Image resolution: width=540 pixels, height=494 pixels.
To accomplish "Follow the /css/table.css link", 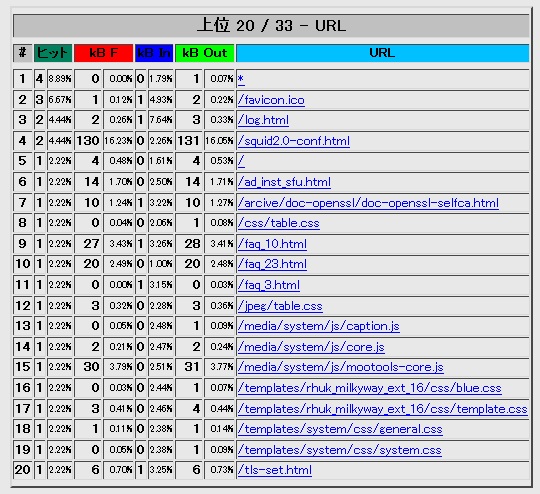I will coord(279,223).
